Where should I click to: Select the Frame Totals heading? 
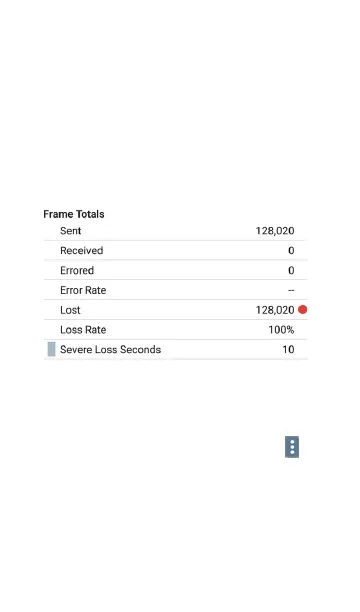(x=74, y=214)
